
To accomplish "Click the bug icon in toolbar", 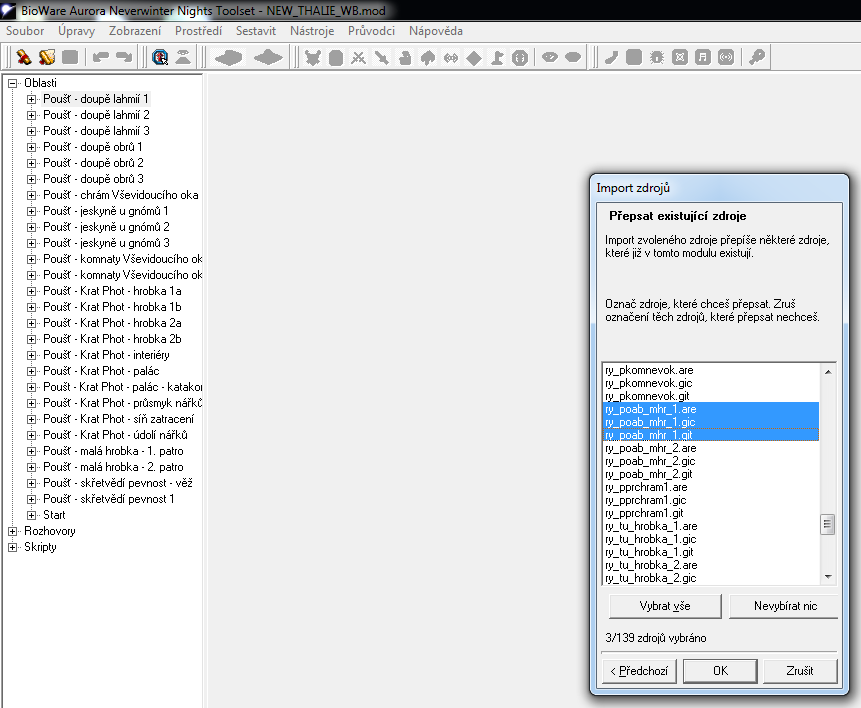I will click(657, 57).
